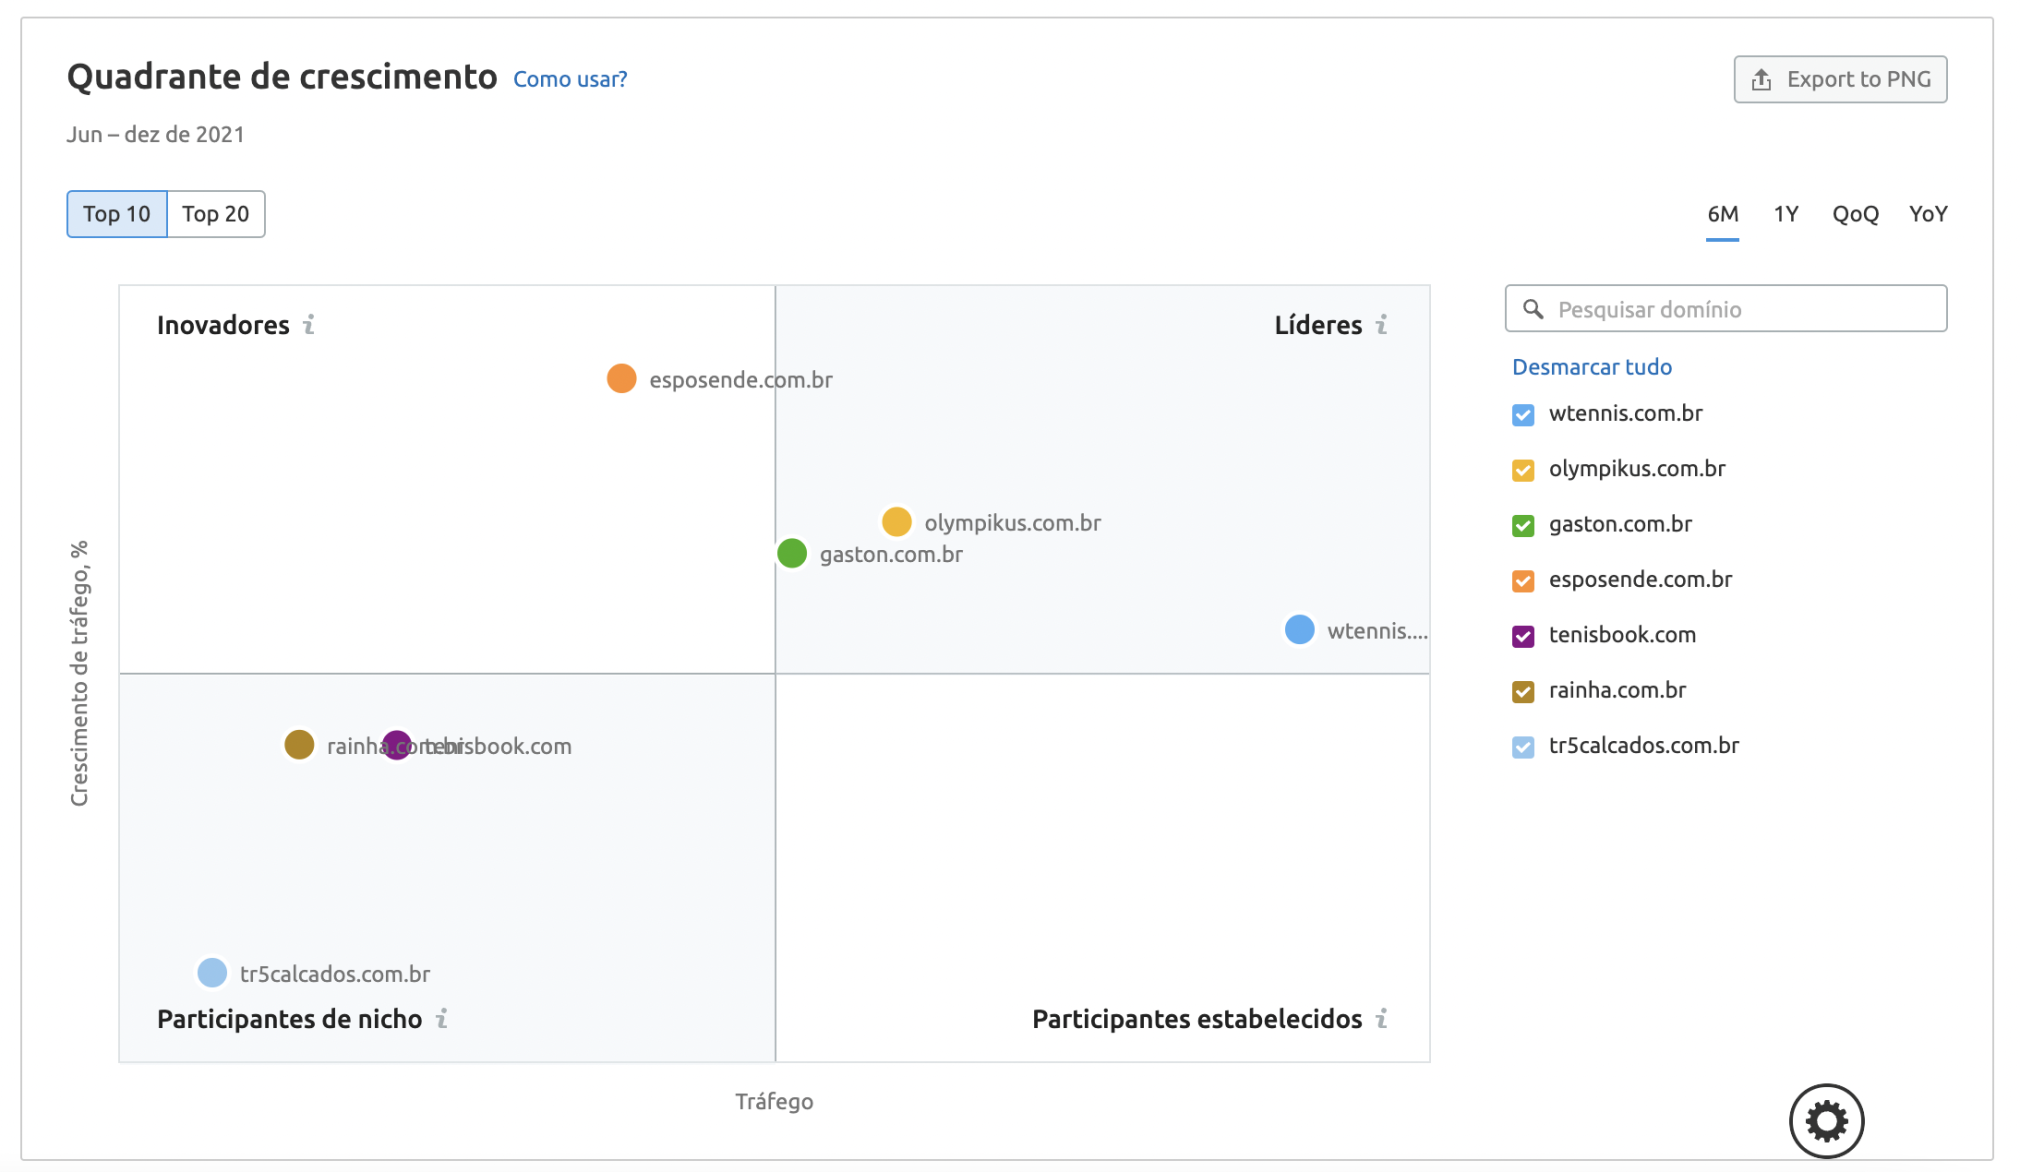
Task: Click the Quadrante de crescimento title
Action: click(x=282, y=77)
